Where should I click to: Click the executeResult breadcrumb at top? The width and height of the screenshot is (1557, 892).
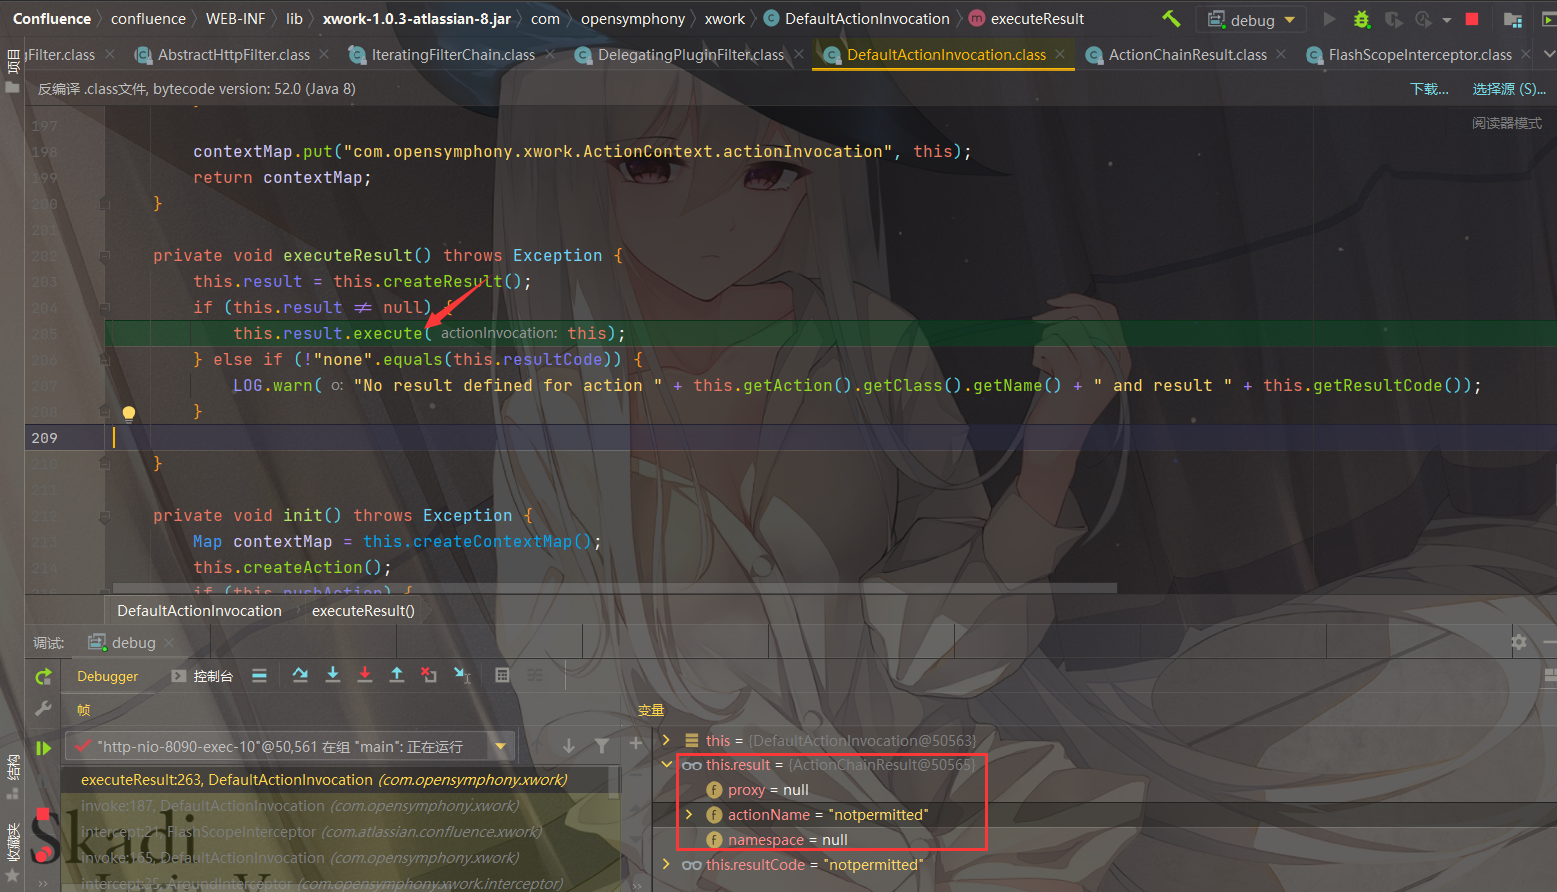pyautogui.click(x=1037, y=19)
